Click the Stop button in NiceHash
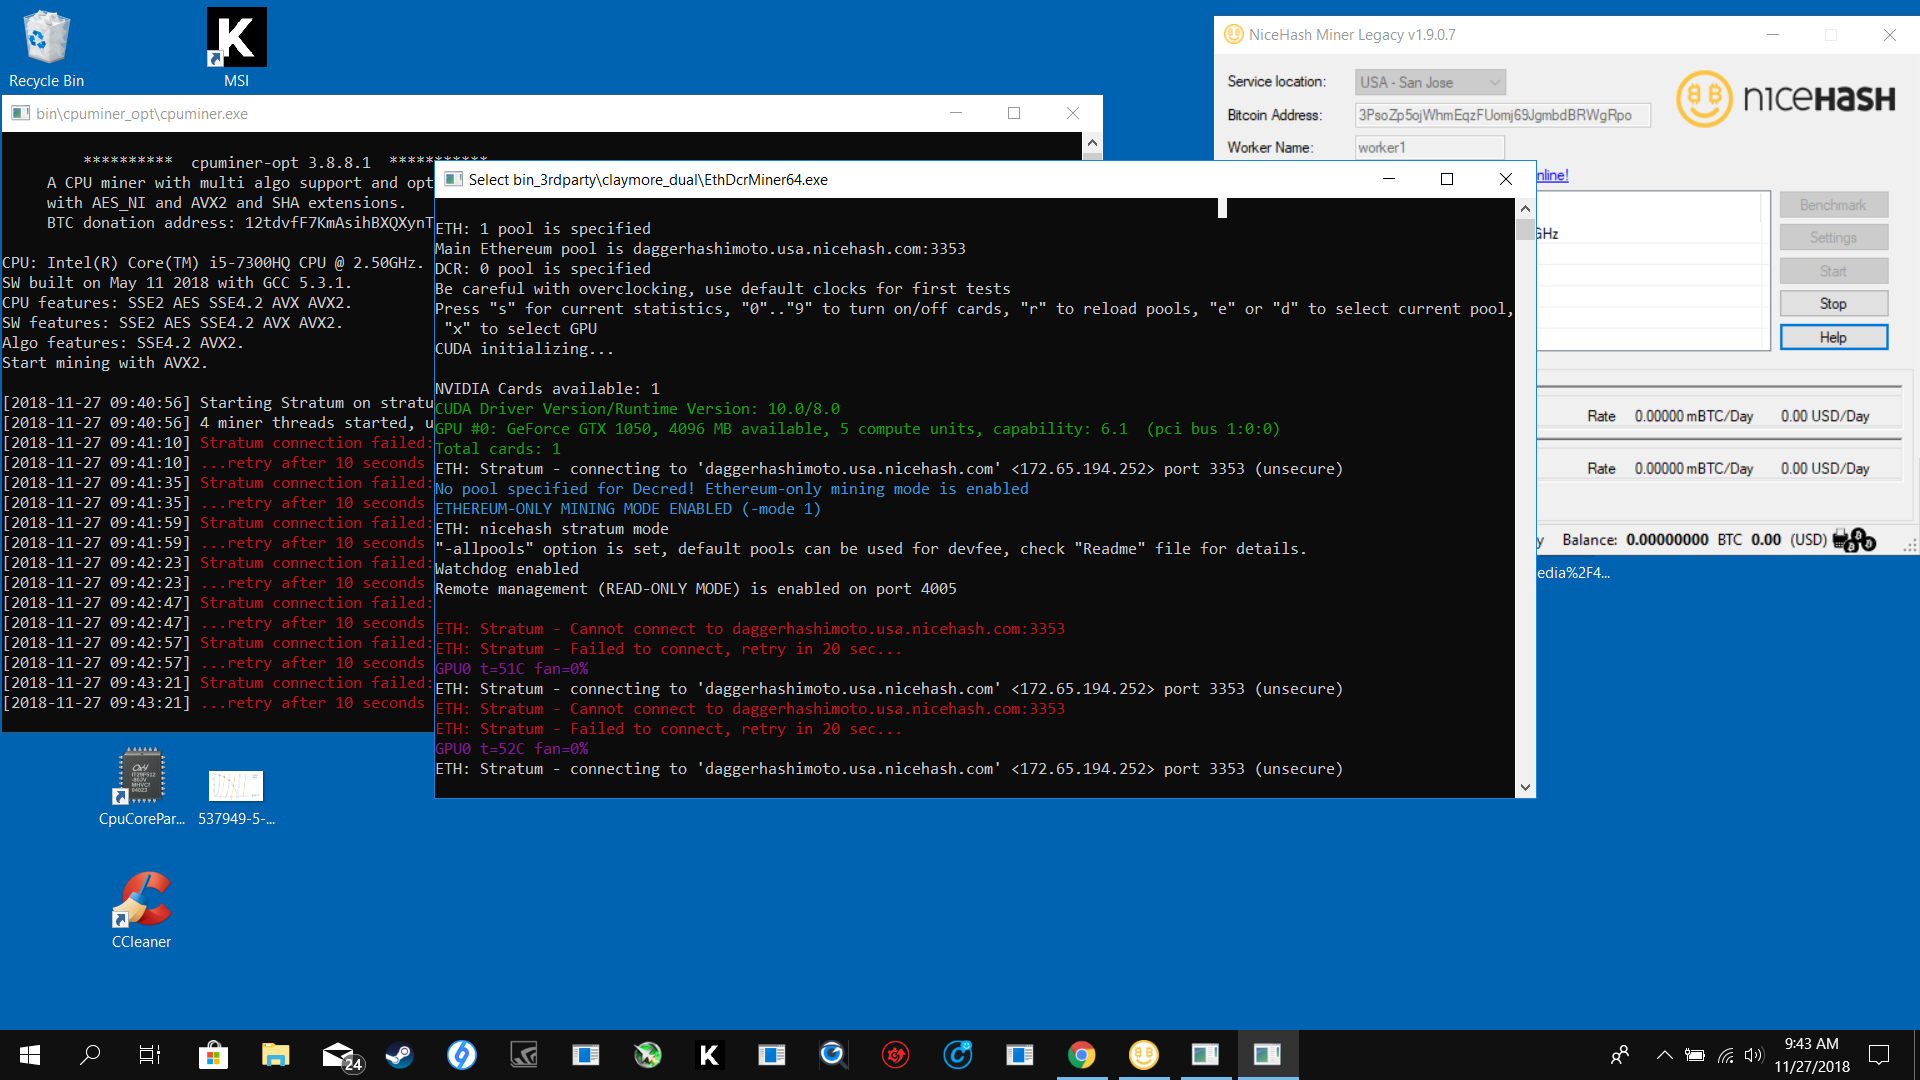 point(1833,303)
